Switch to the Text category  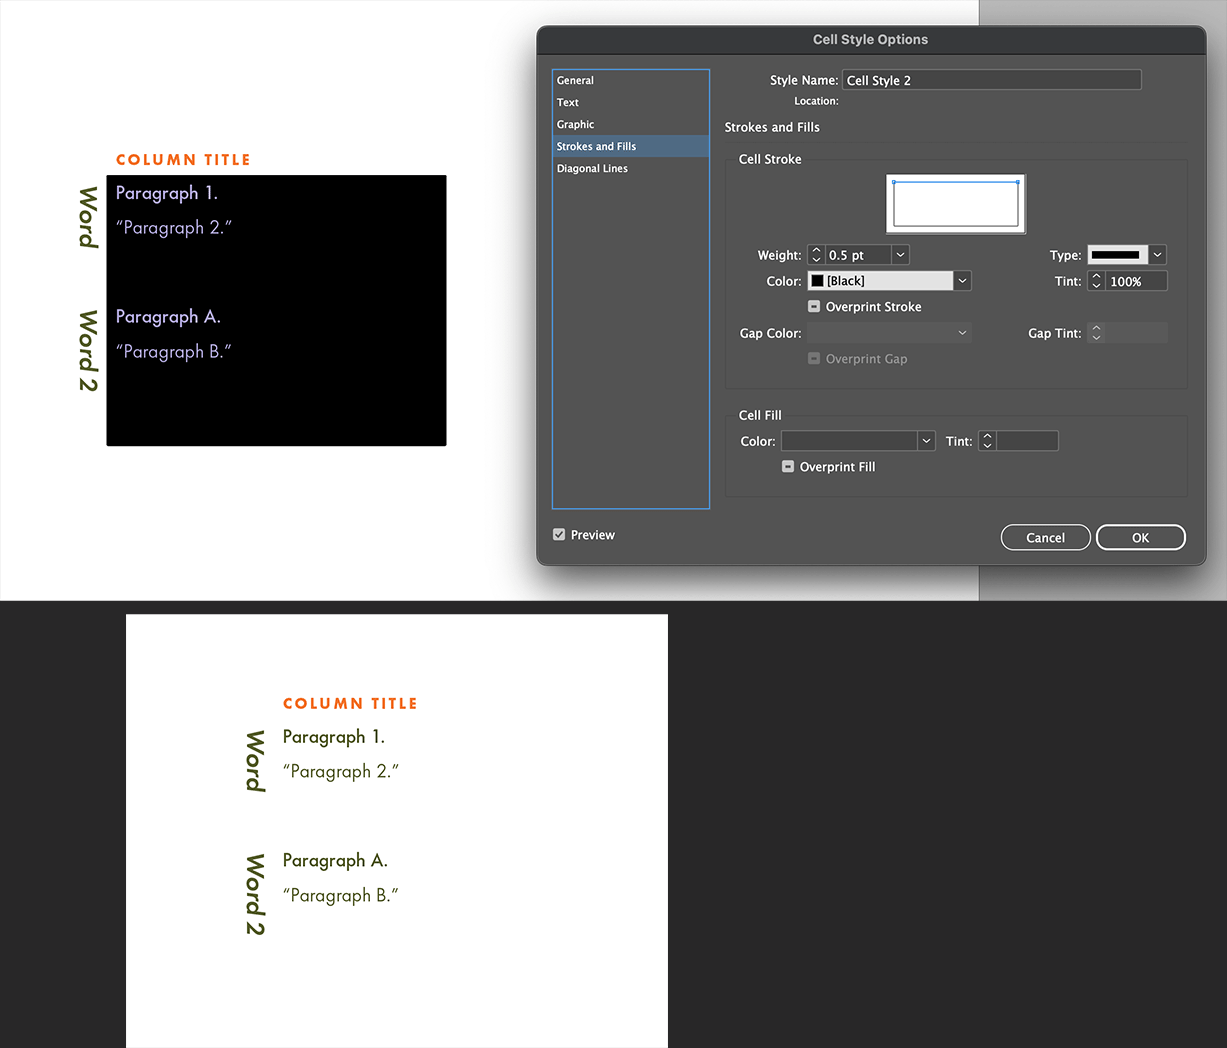(x=567, y=102)
